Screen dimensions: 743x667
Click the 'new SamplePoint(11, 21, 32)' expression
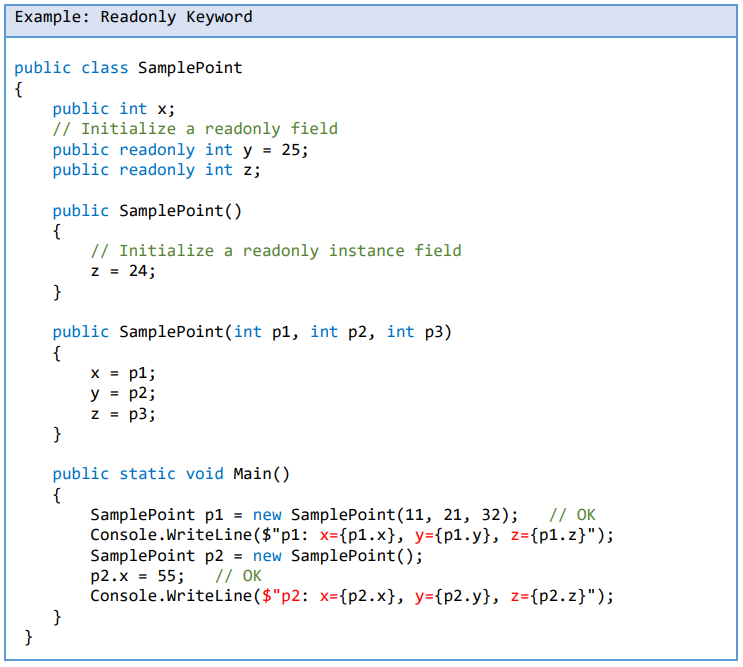[x=385, y=516]
